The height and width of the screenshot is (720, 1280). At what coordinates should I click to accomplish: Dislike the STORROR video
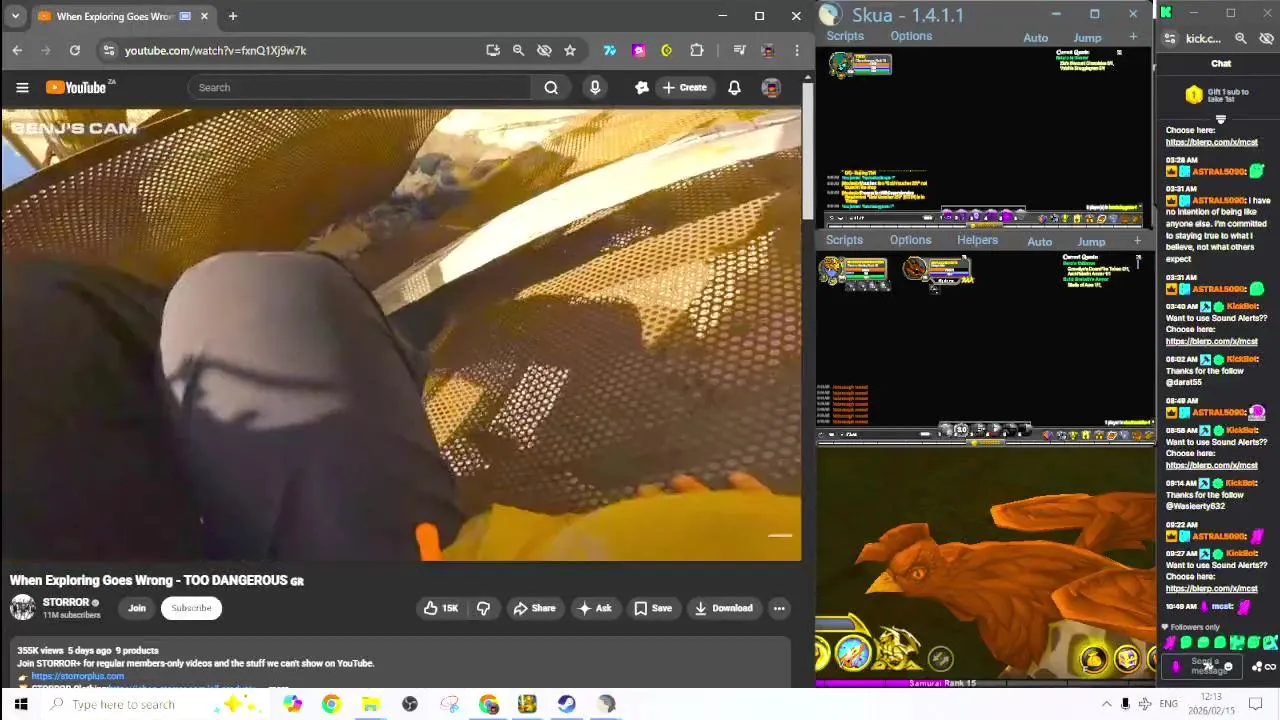483,608
